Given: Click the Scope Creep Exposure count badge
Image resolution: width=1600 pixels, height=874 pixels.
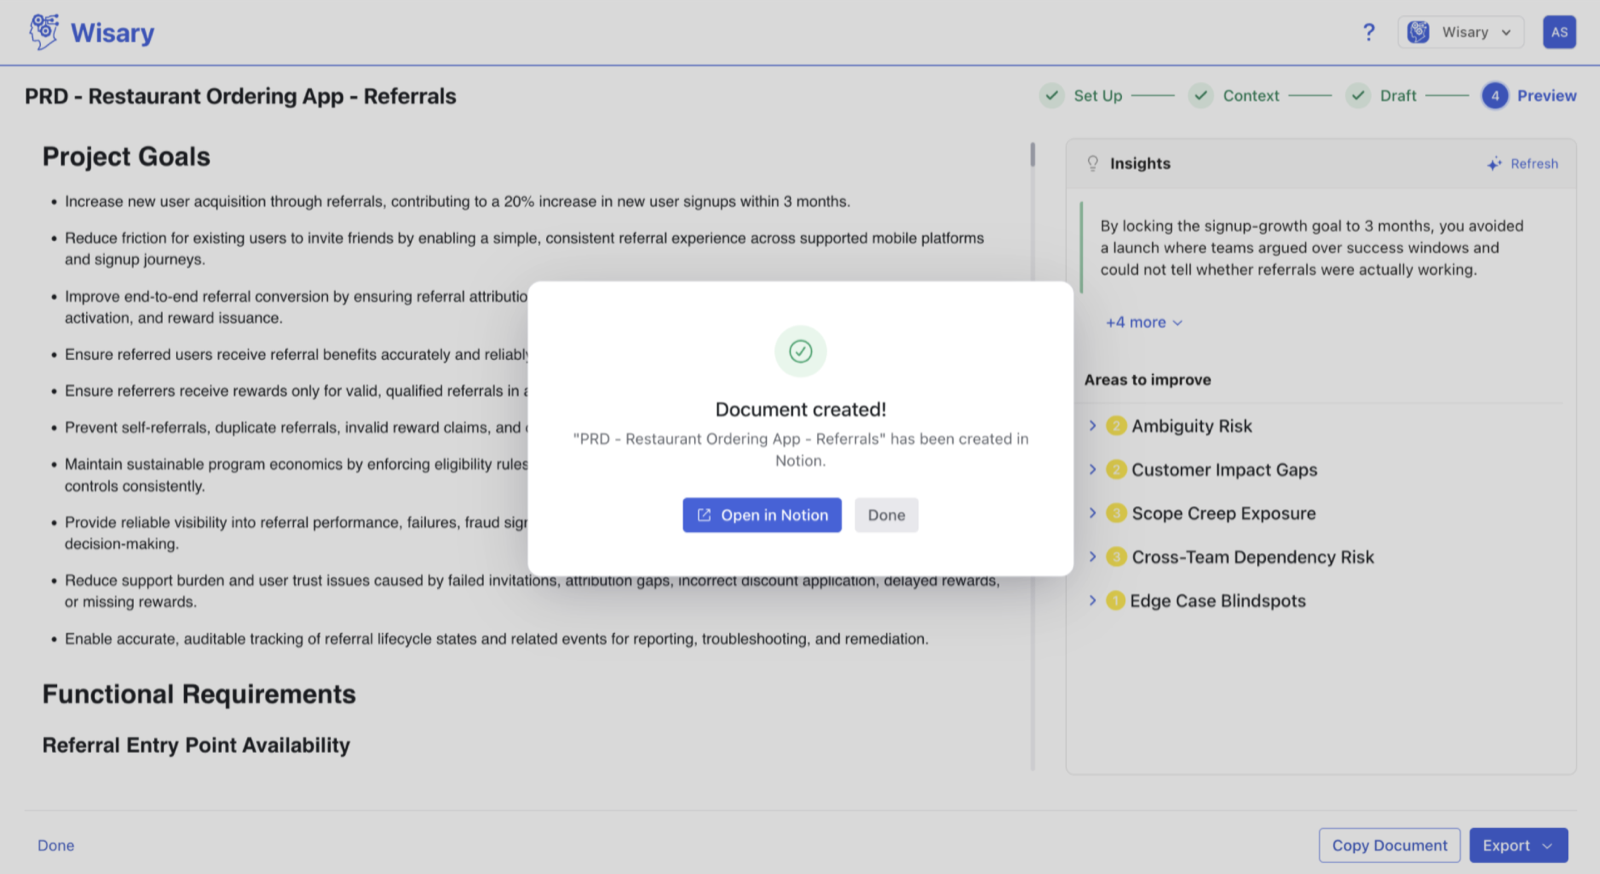Looking at the screenshot, I should [x=1117, y=513].
